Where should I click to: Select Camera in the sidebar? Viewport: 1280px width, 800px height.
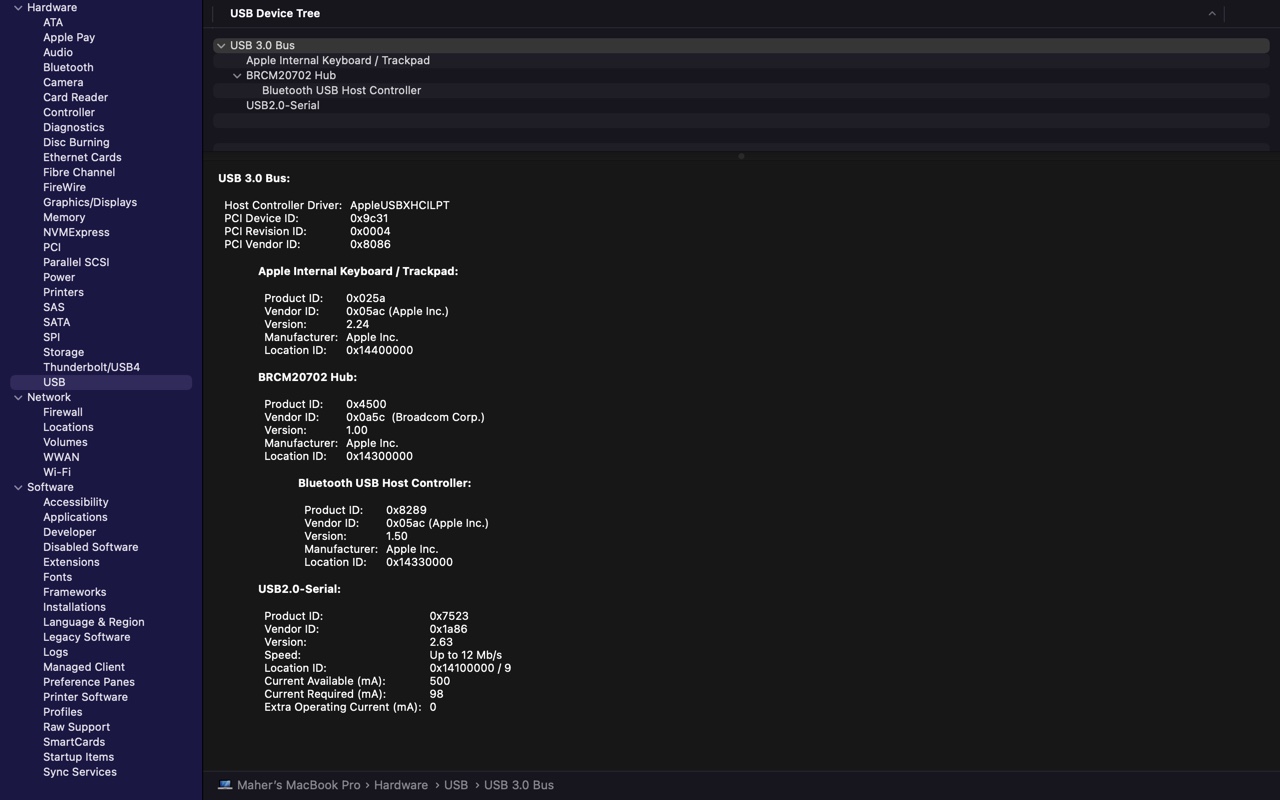(x=63, y=82)
